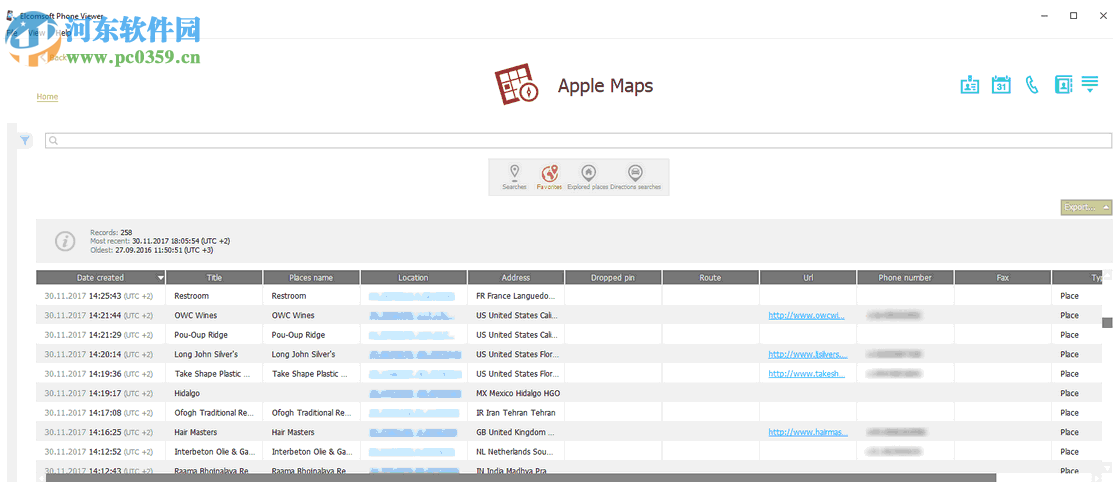Select the Directions searches category
1113x503 pixels.
tap(635, 177)
